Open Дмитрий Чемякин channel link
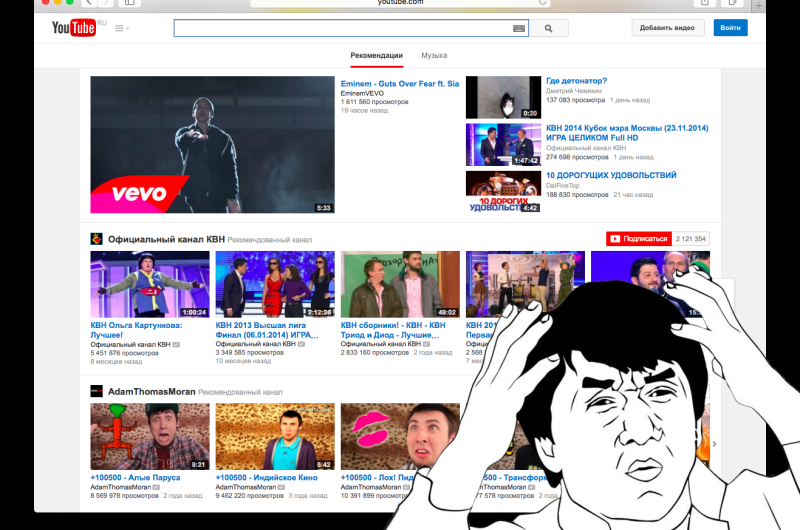The width and height of the screenshot is (800, 530). (574, 91)
